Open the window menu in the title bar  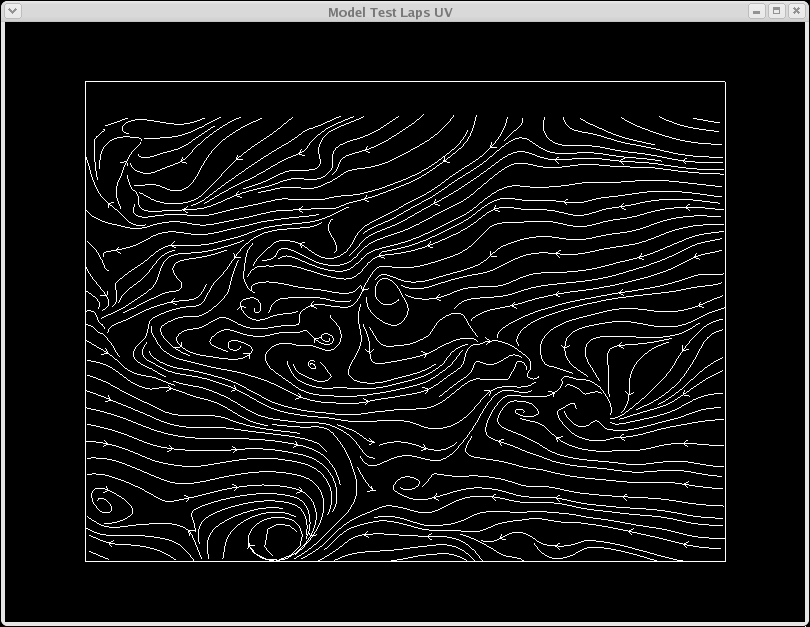pyautogui.click(x=13, y=11)
